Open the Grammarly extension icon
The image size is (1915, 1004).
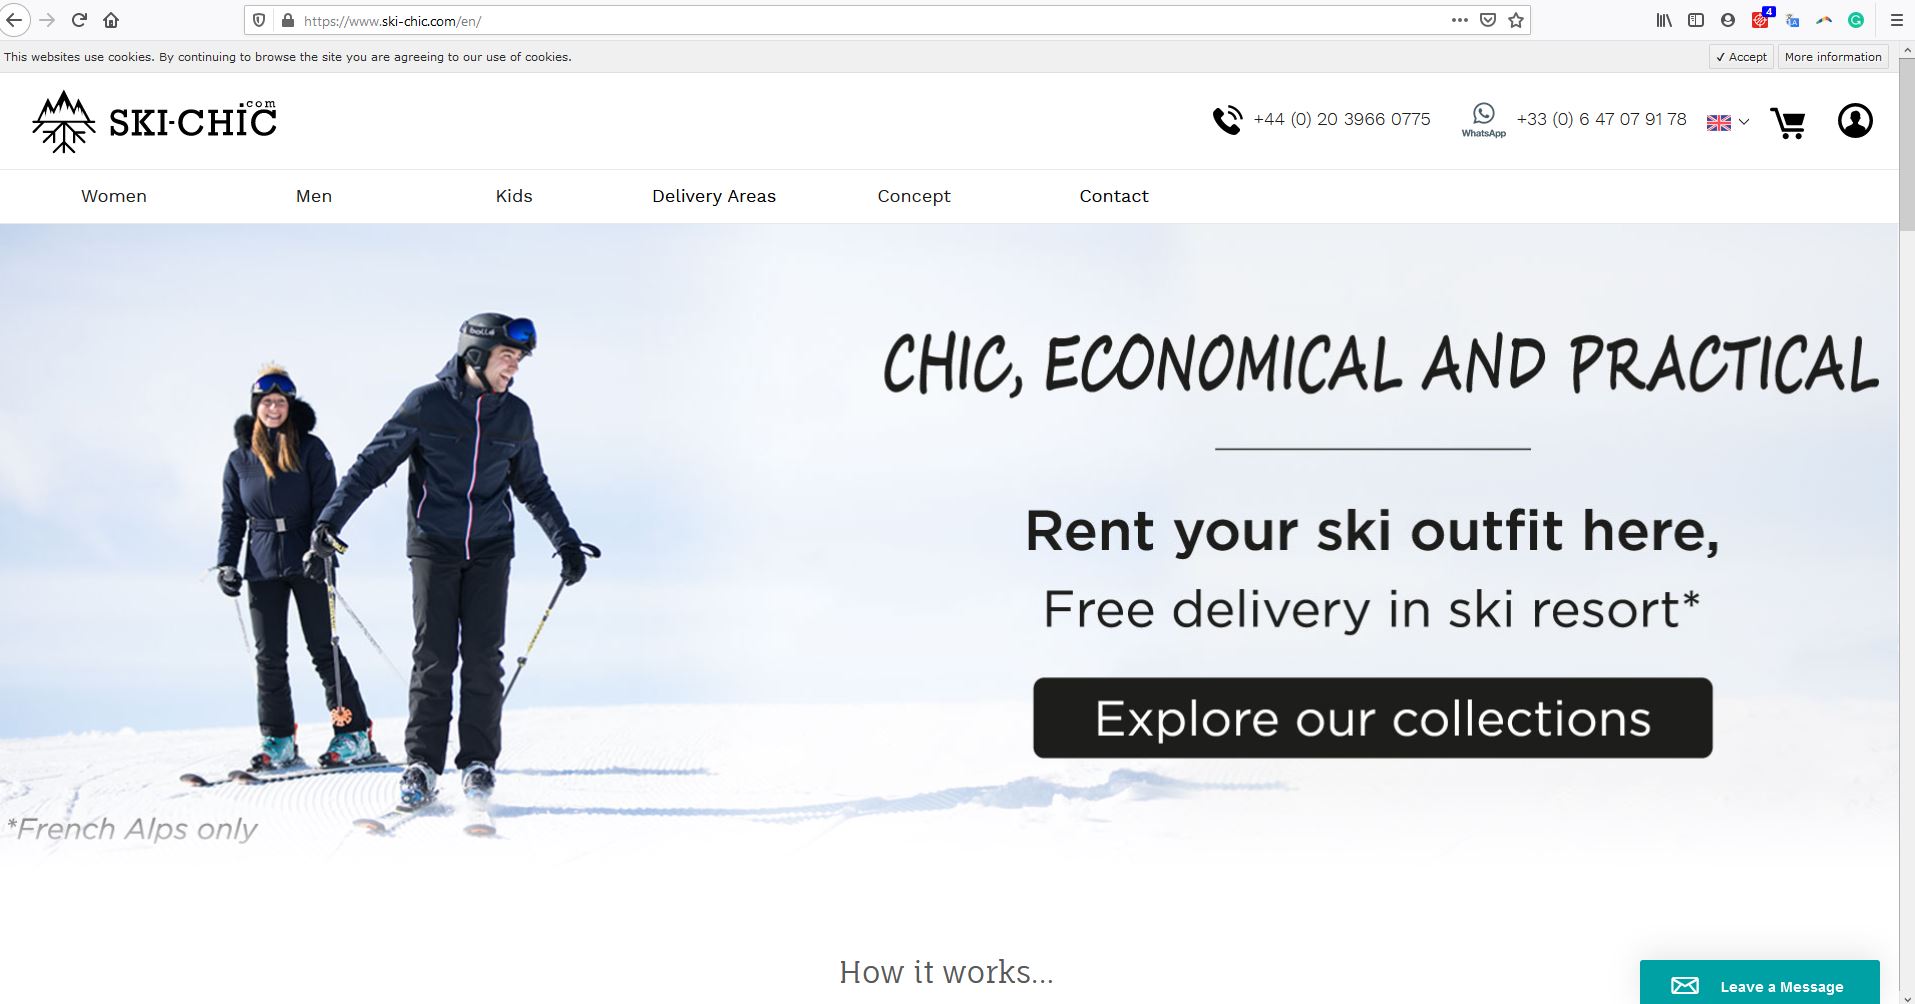coord(1856,20)
